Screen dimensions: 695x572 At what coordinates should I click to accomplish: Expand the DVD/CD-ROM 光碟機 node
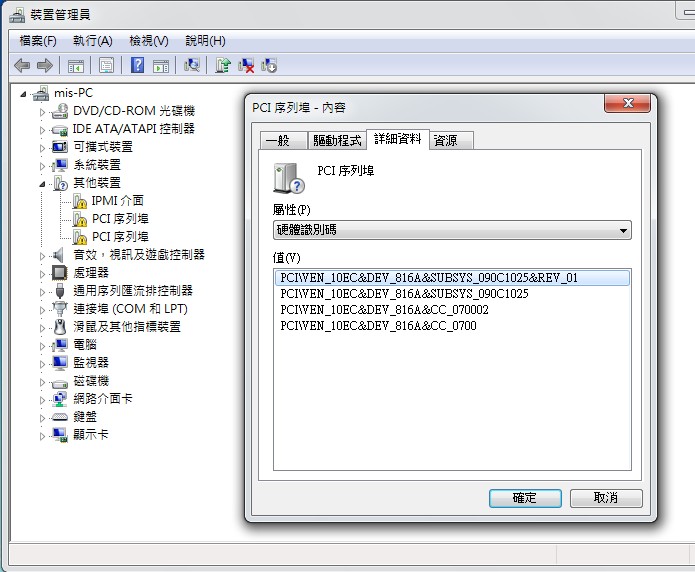point(42,112)
